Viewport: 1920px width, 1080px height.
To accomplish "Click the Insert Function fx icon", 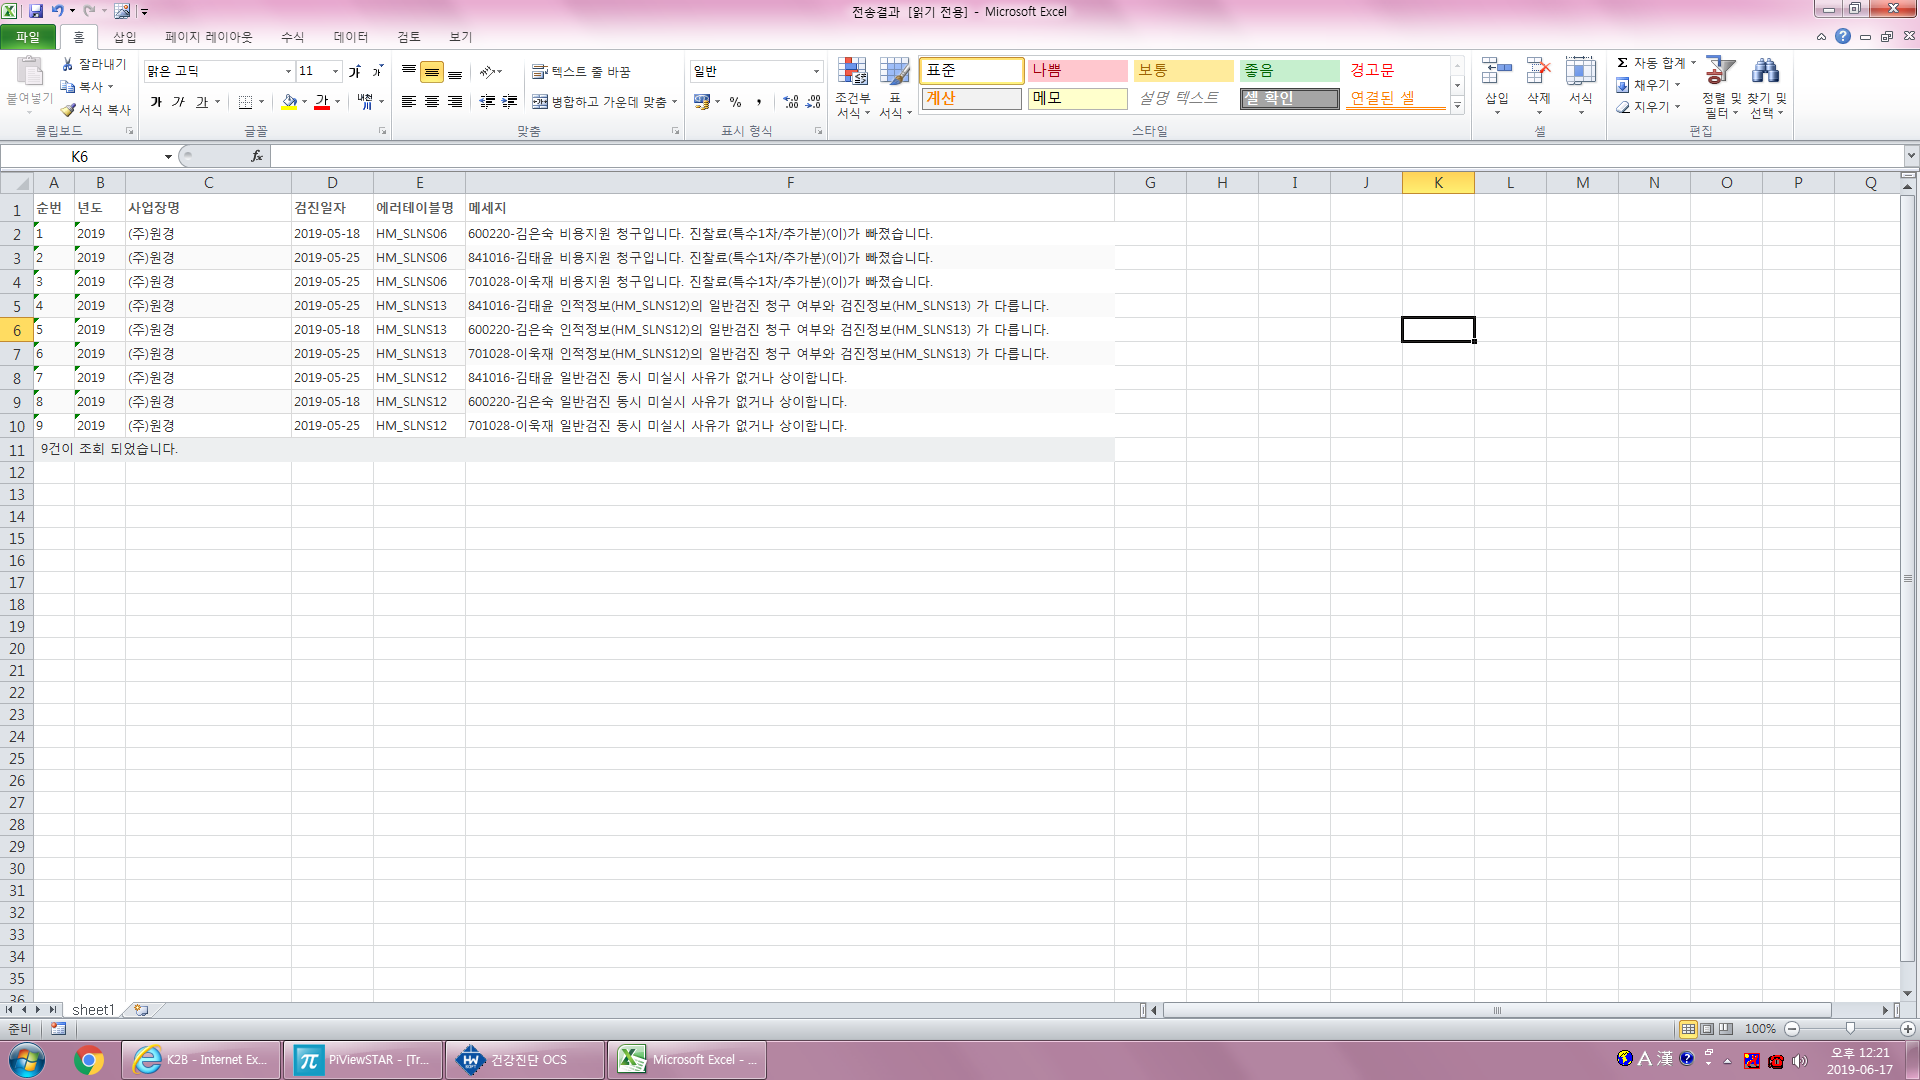I will (257, 156).
